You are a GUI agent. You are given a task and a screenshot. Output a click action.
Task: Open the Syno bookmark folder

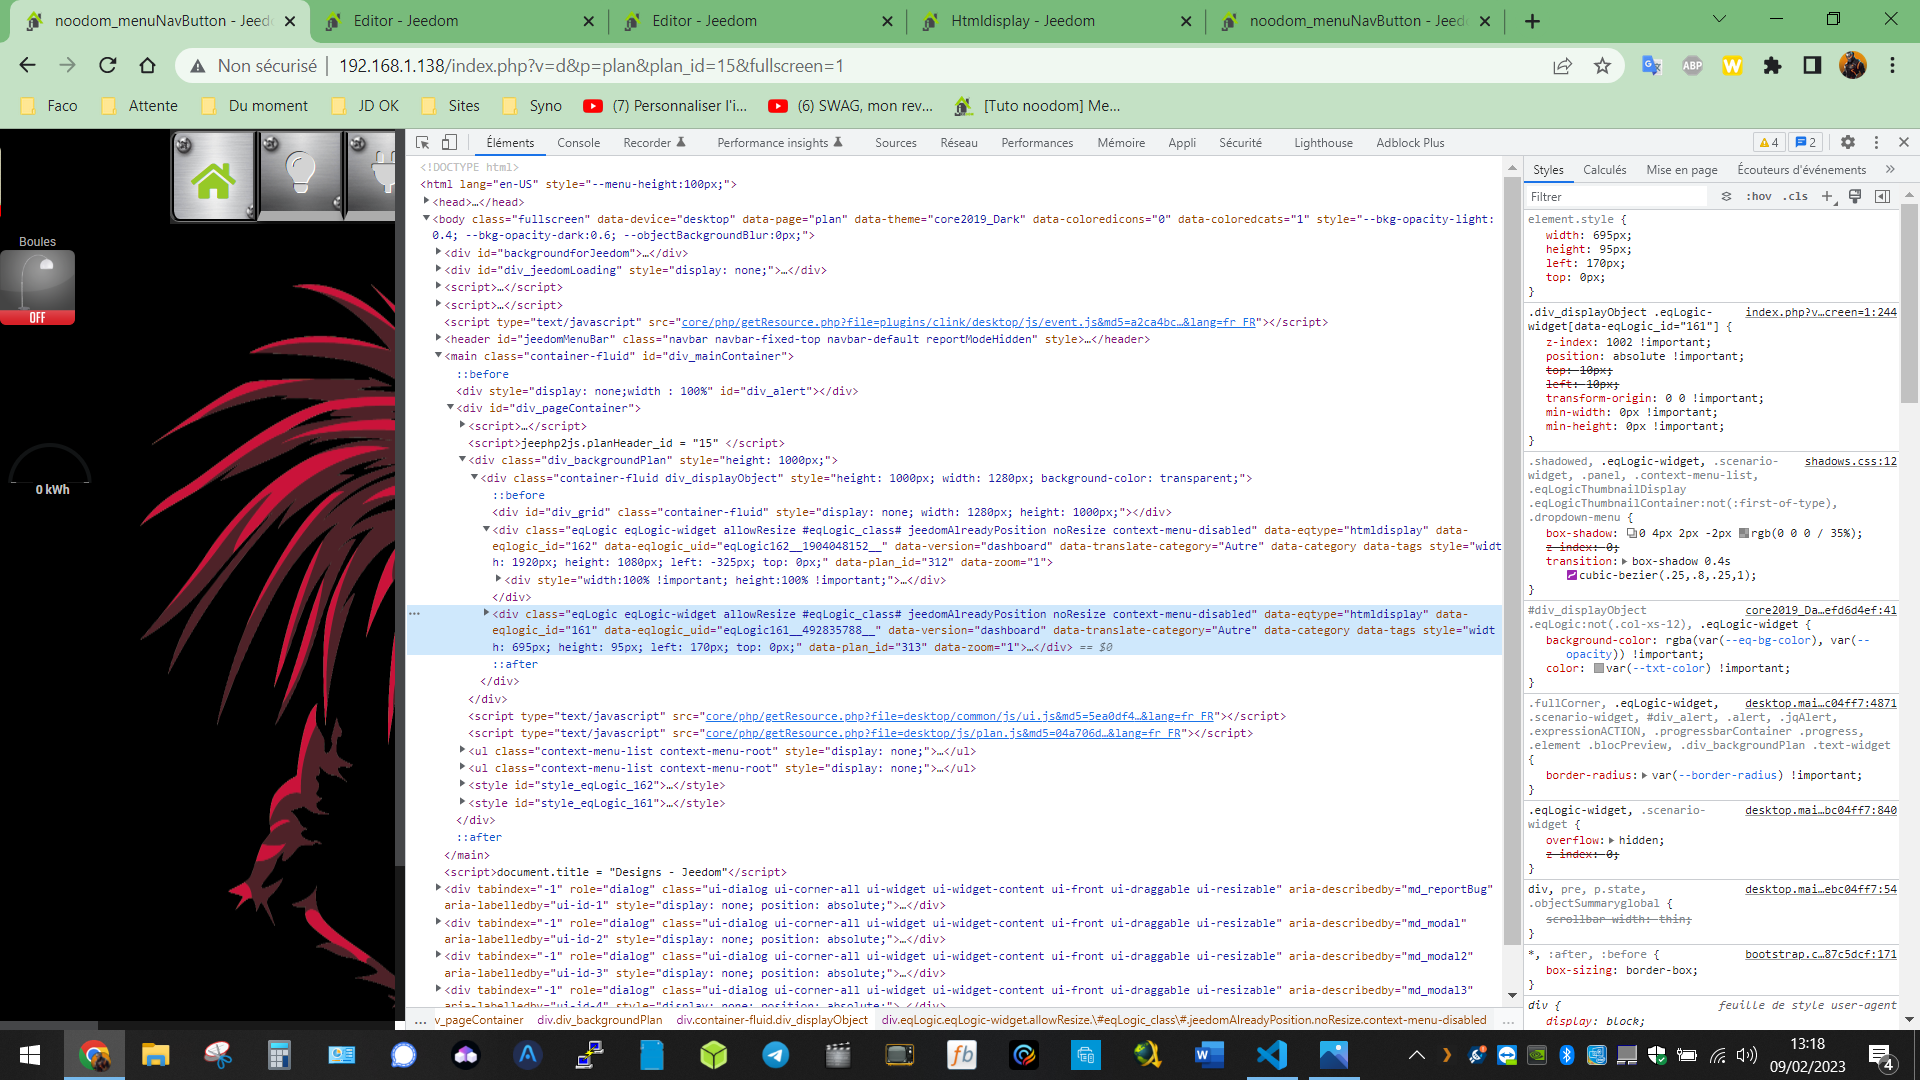(x=532, y=105)
